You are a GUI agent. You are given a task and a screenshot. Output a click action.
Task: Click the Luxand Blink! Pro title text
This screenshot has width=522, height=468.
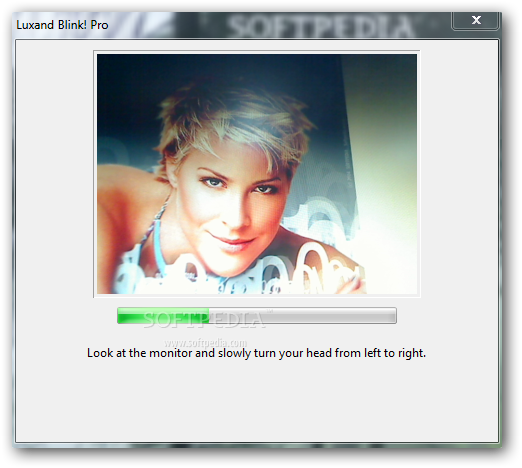coord(62,25)
